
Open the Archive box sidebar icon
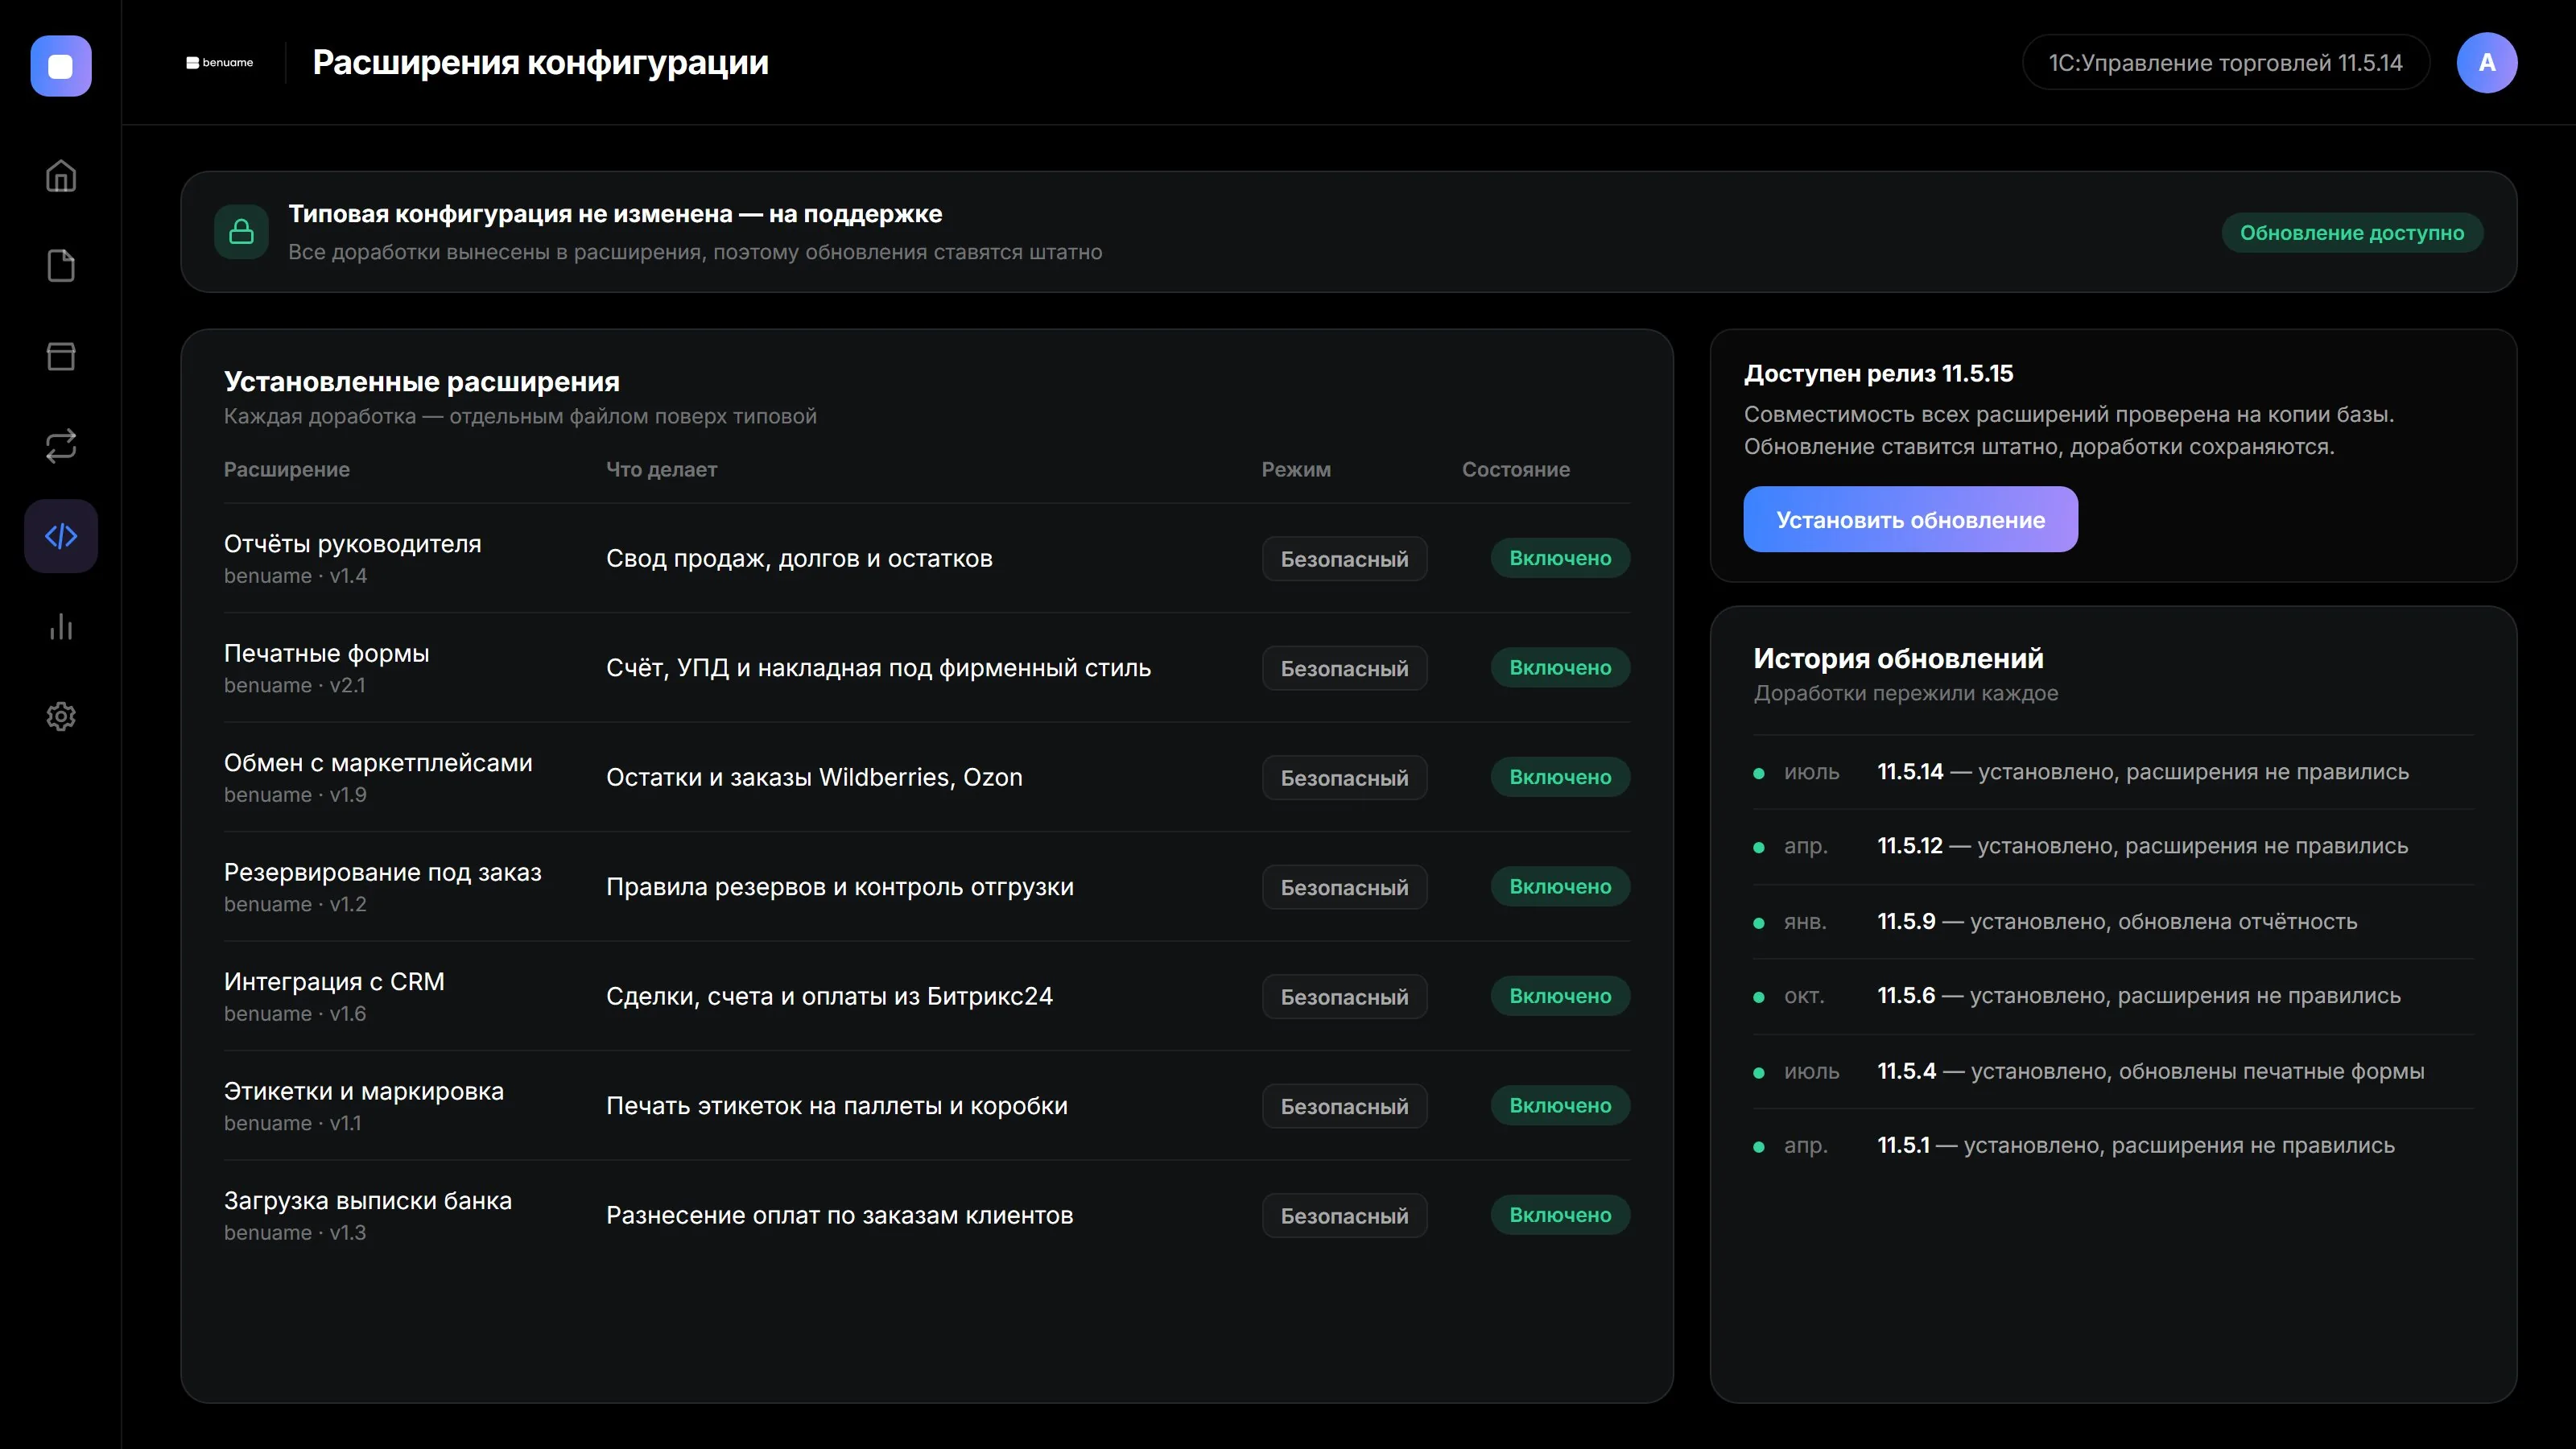click(61, 356)
